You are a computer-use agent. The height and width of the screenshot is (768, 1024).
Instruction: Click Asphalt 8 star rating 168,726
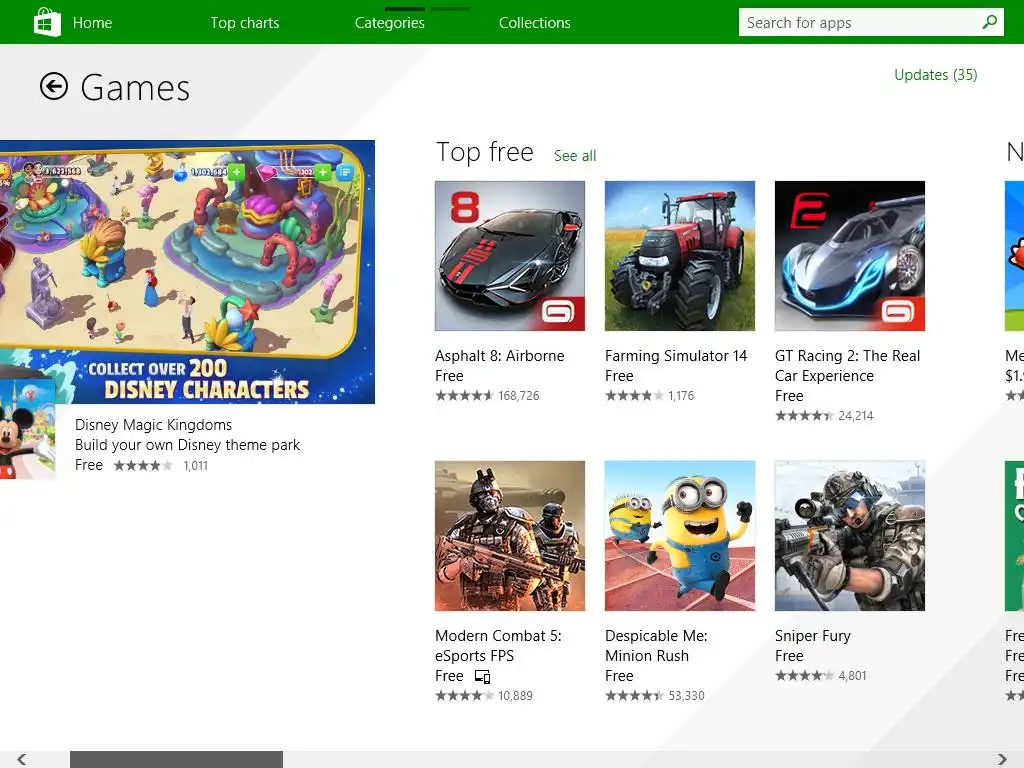click(487, 396)
